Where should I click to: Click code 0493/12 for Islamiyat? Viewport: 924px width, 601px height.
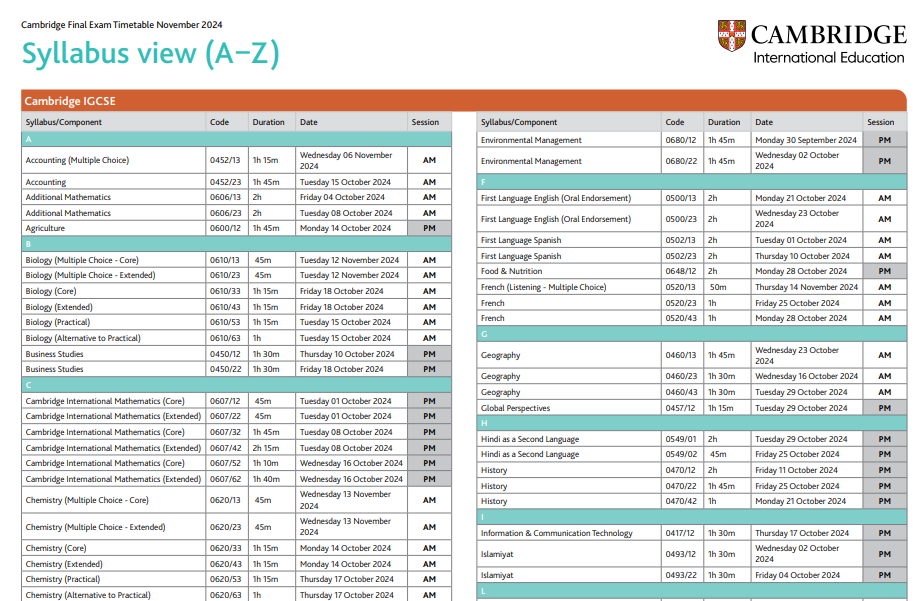pyautogui.click(x=681, y=554)
